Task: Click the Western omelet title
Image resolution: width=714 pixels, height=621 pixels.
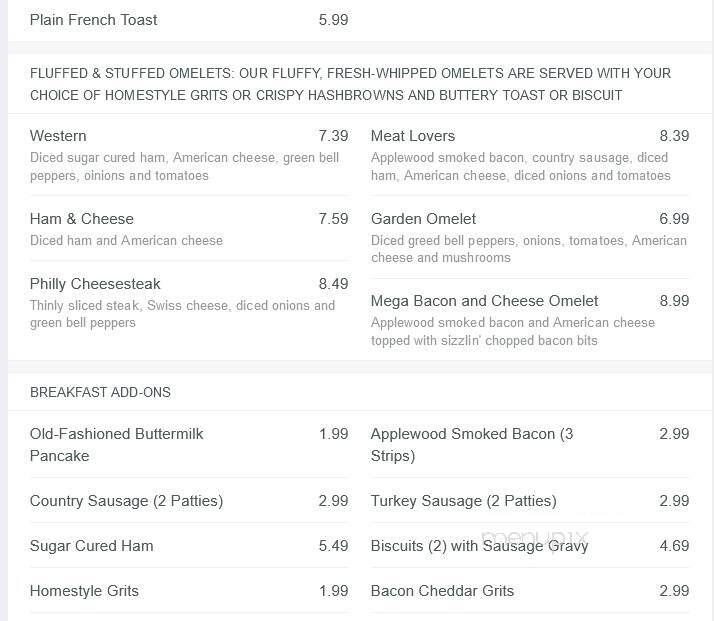Action: coord(58,136)
